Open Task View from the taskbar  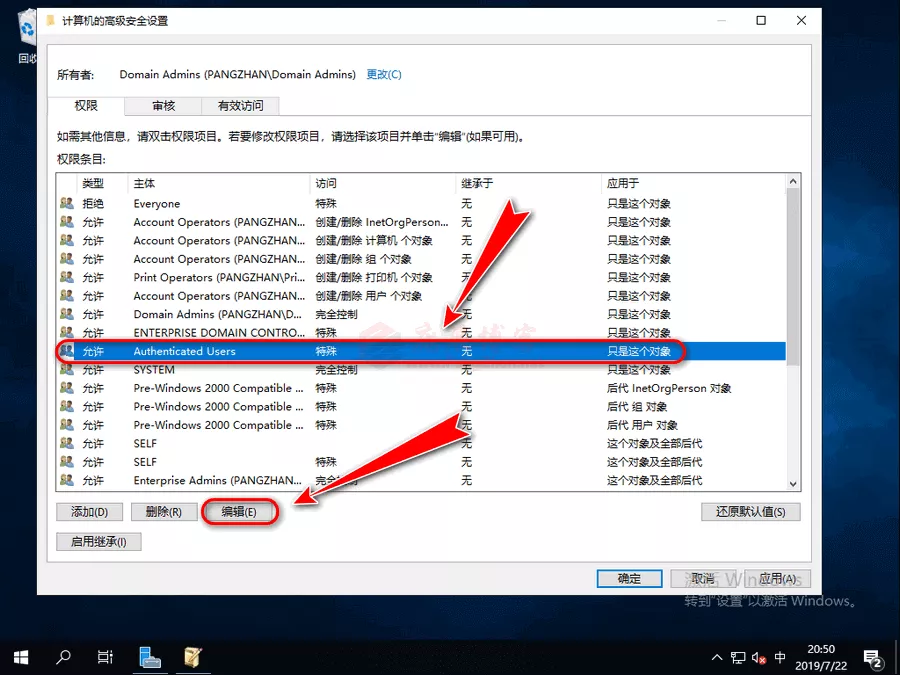[105, 657]
